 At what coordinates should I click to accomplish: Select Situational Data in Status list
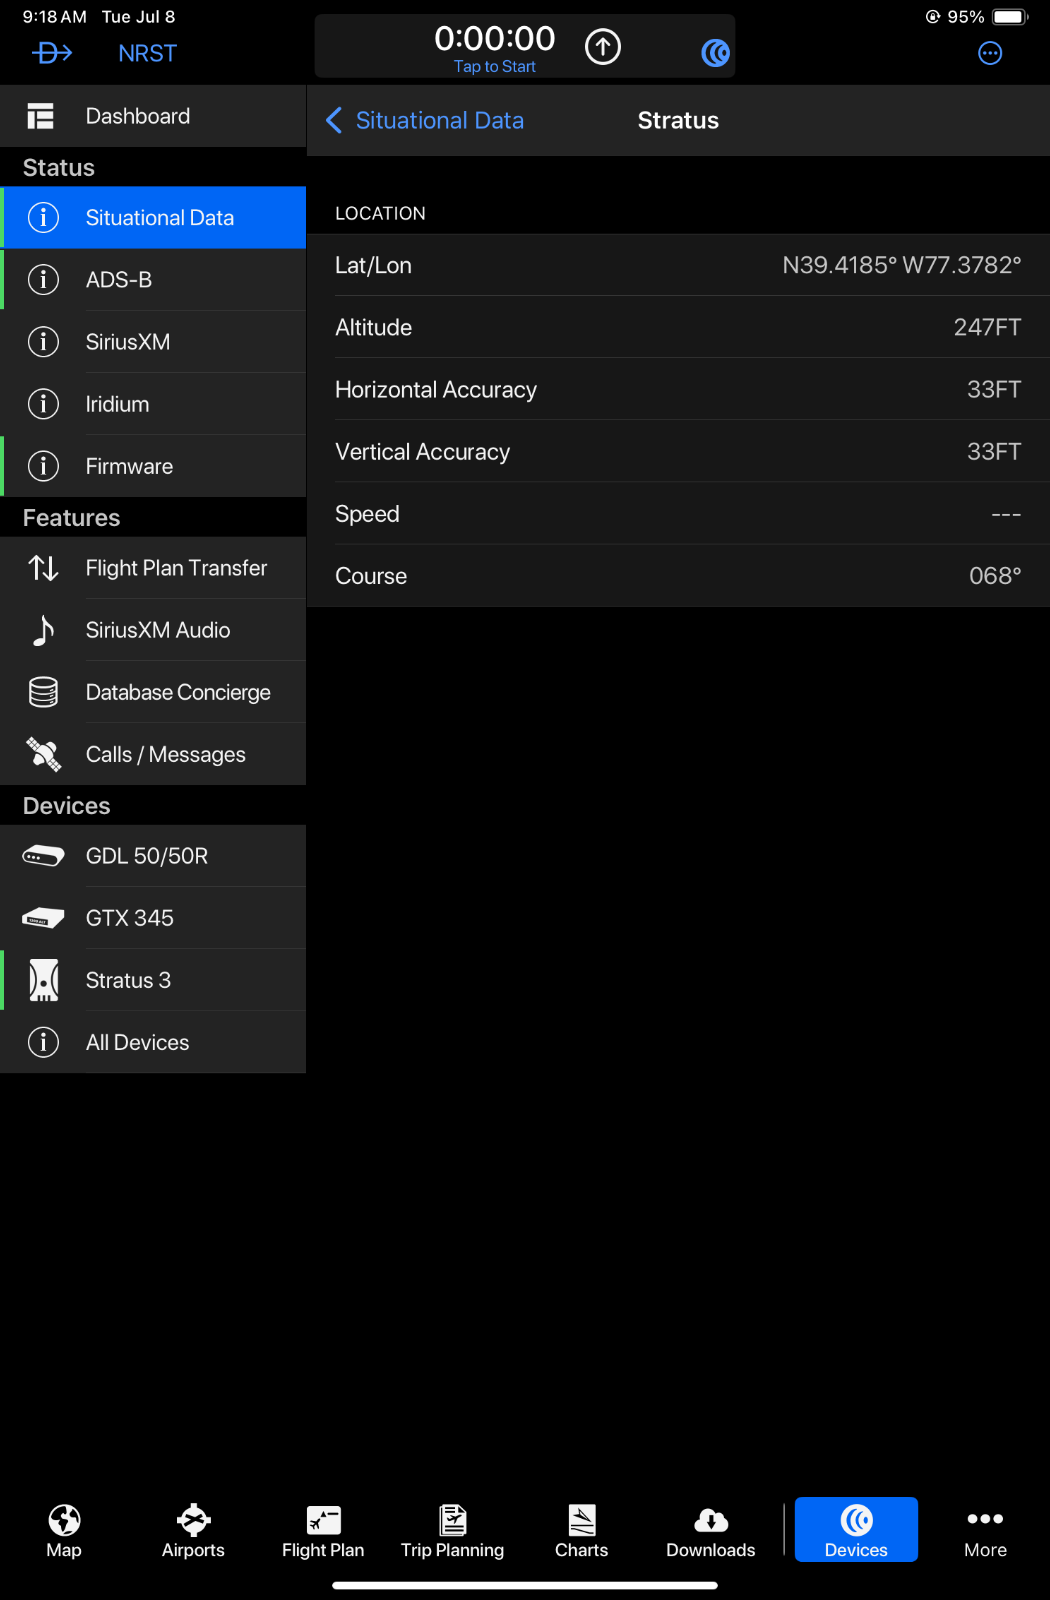pyautogui.click(x=153, y=217)
